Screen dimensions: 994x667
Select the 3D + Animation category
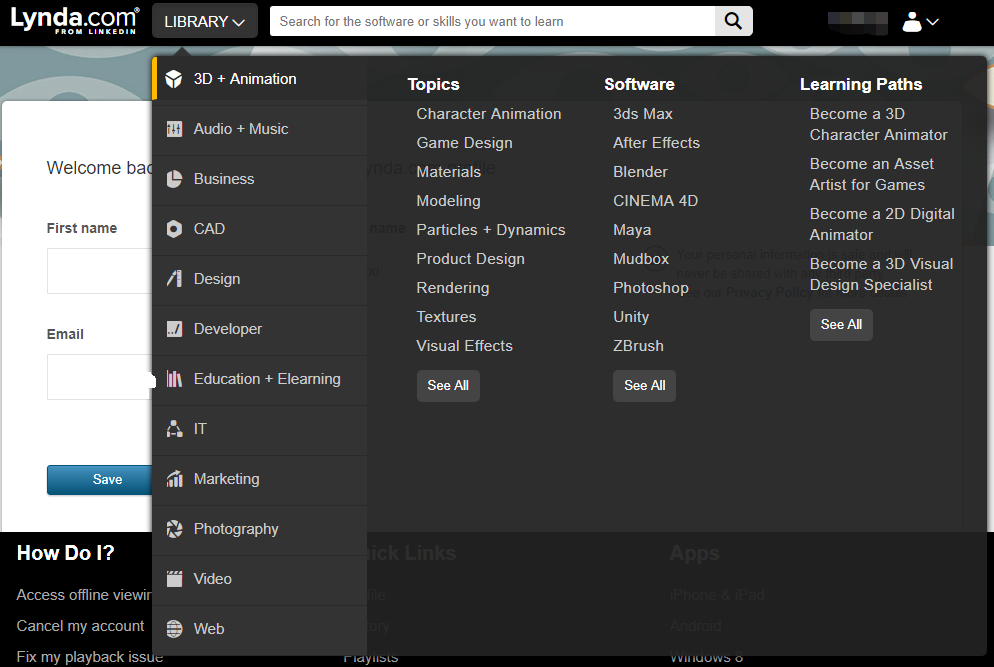pos(260,79)
